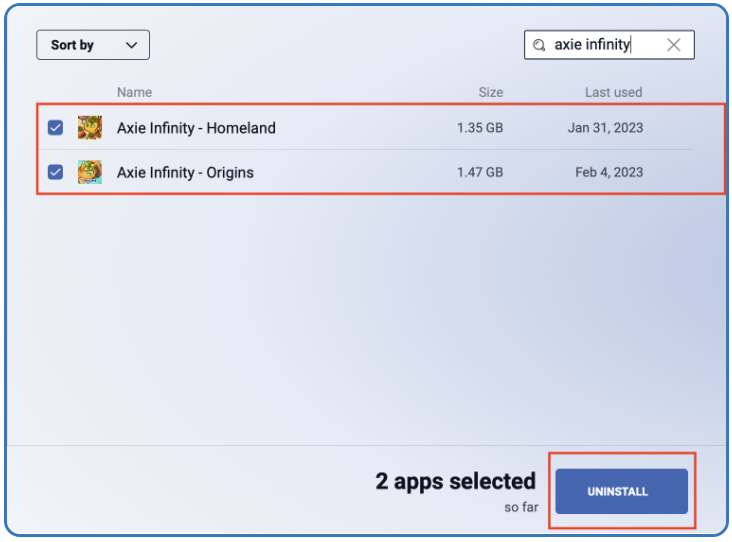Screen dimensions: 732x542
Task: Open the Sort by dropdown
Action: tap(93, 45)
